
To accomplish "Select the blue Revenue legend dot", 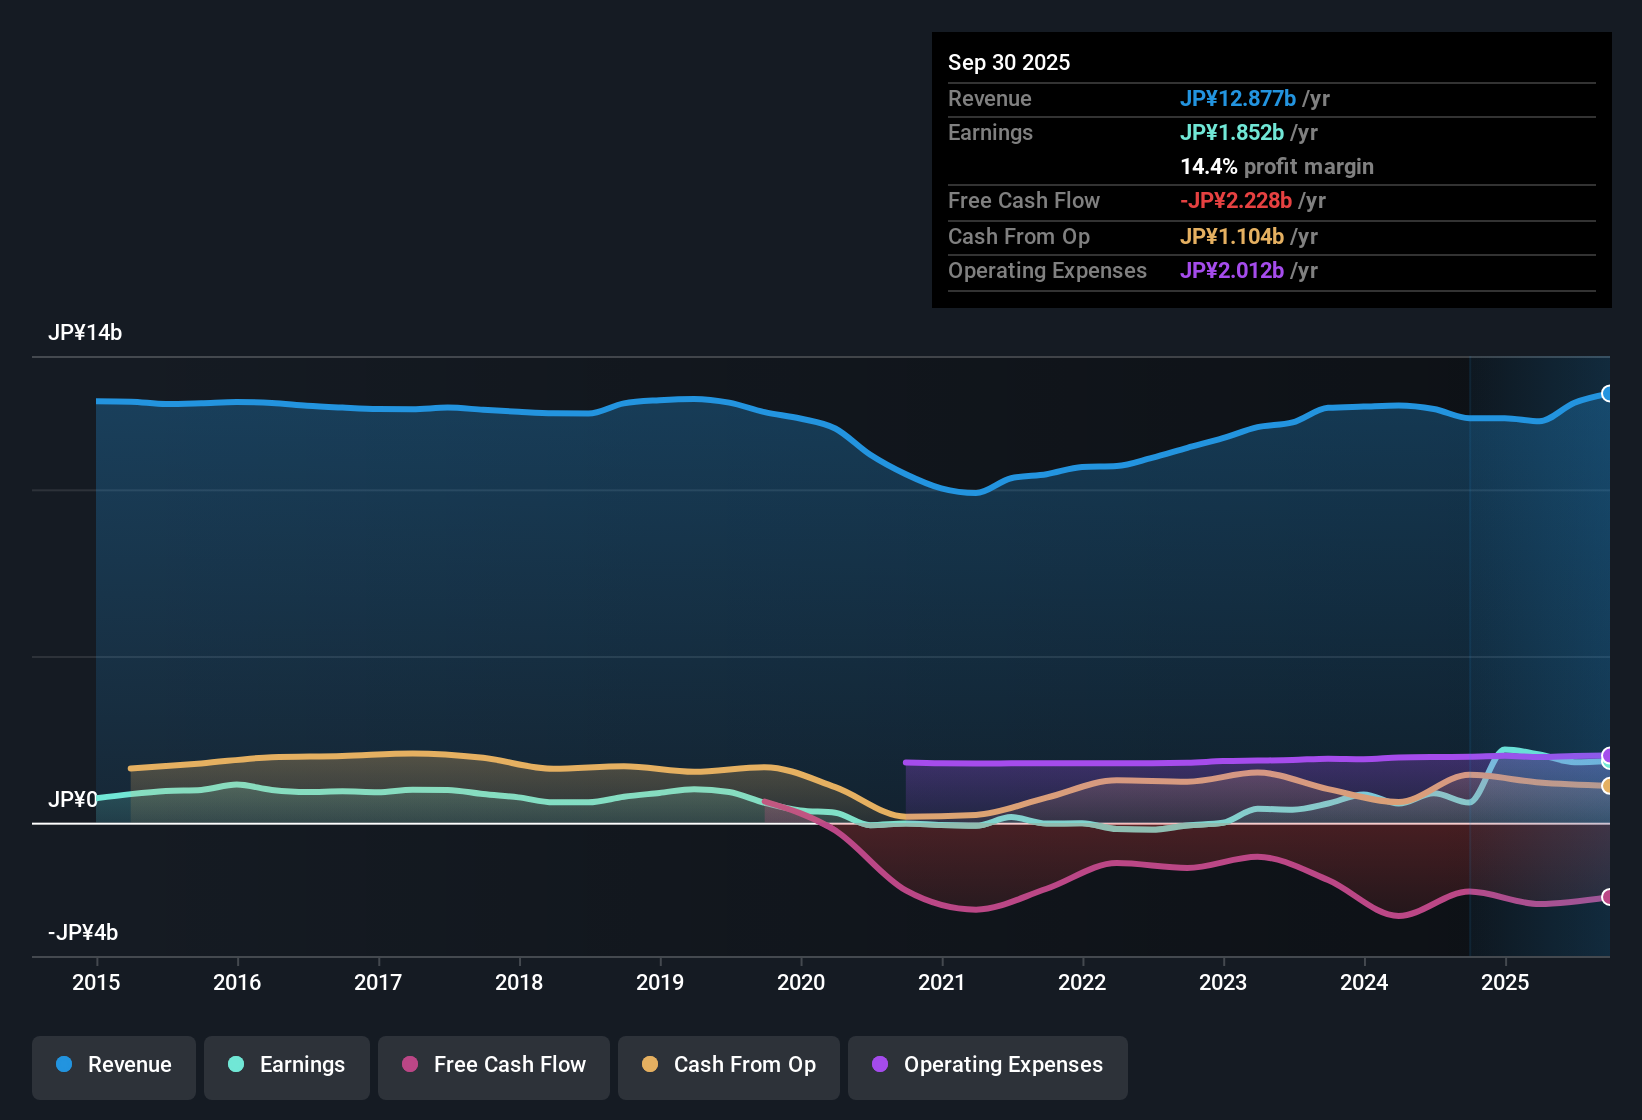I will tap(64, 1064).
